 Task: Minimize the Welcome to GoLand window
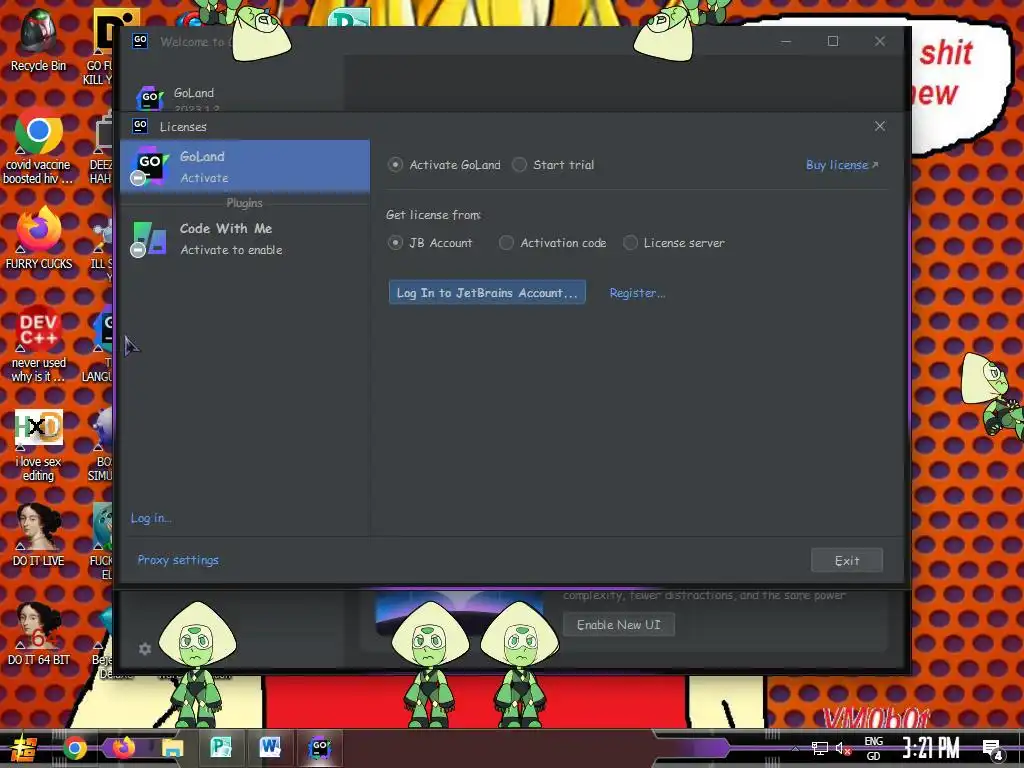click(x=786, y=41)
